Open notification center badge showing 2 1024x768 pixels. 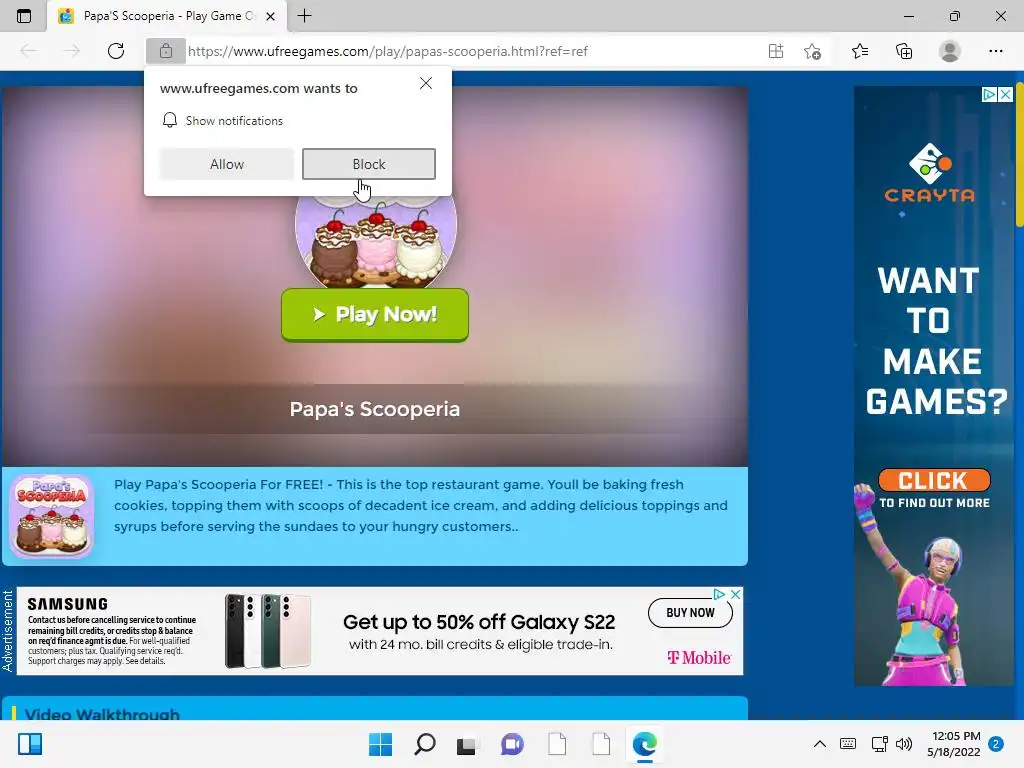pos(996,744)
